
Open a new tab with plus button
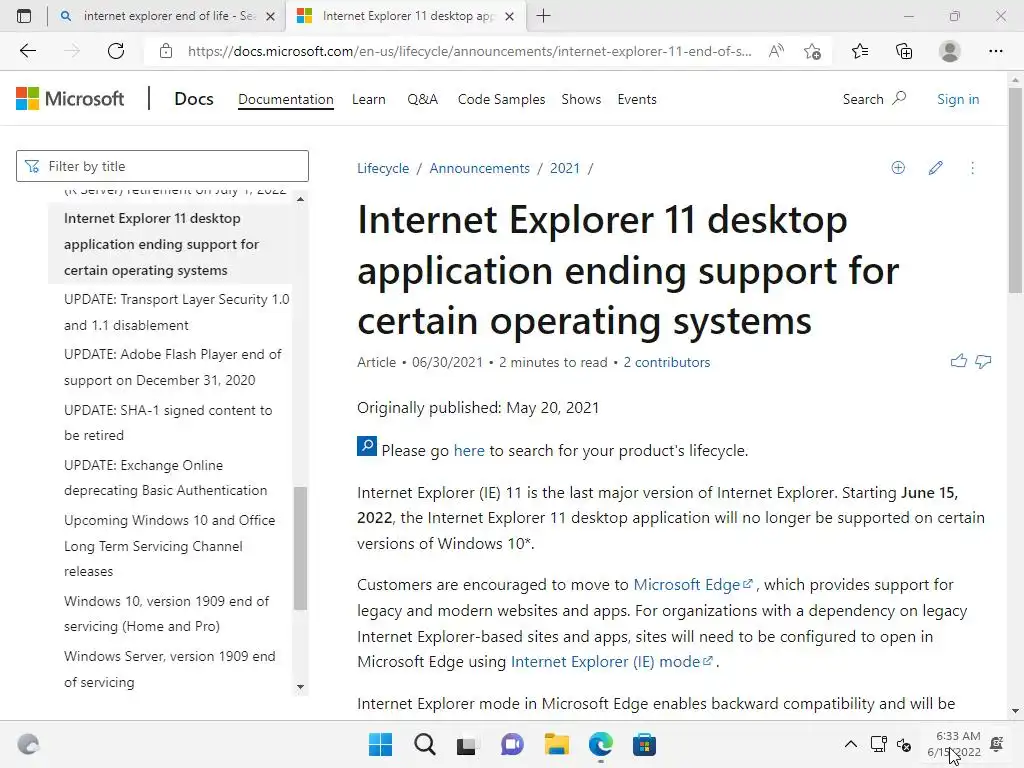click(543, 16)
